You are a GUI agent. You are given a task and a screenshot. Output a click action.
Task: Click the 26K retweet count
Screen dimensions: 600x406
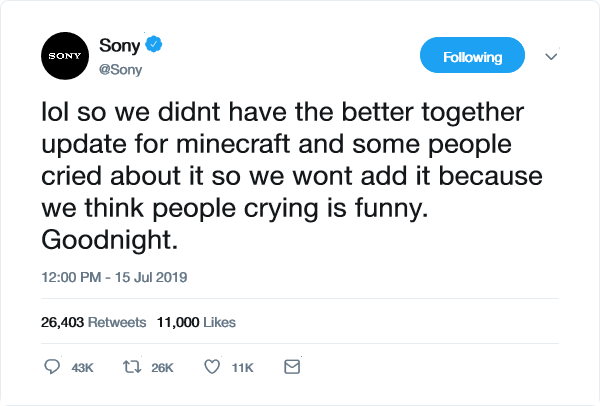pos(162,368)
